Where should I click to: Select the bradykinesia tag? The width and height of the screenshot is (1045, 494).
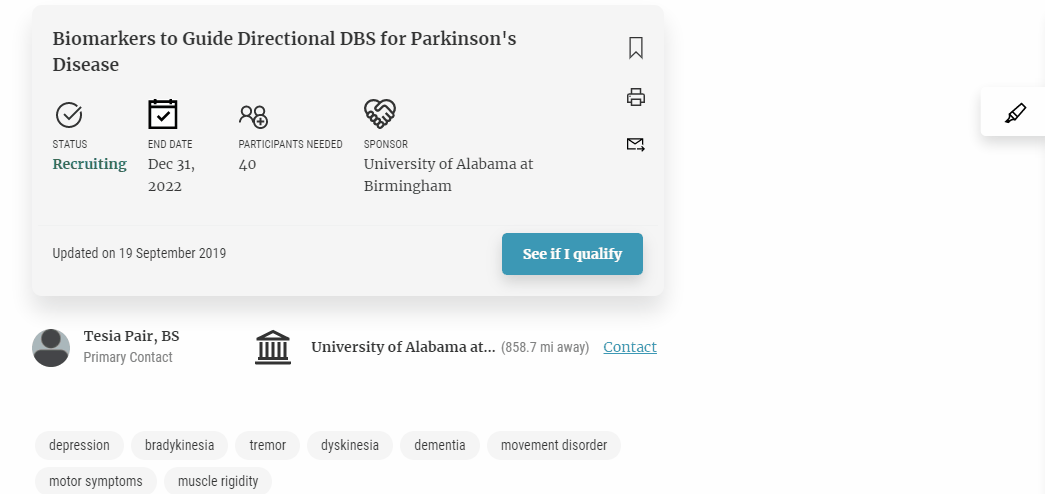(180, 445)
